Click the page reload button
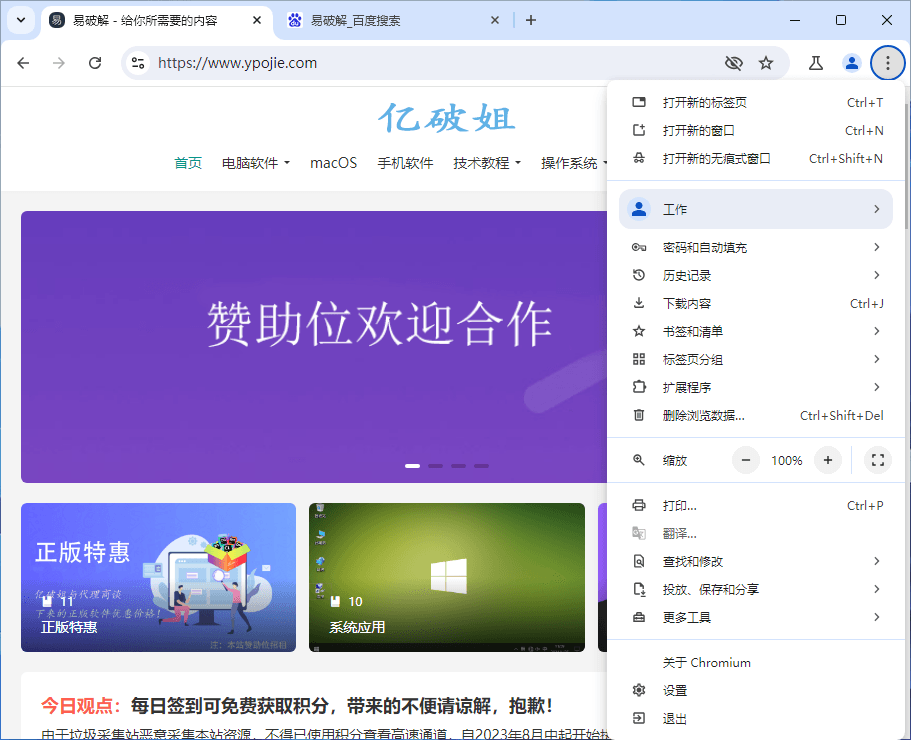Screen dimensions: 911x740 [x=95, y=63]
